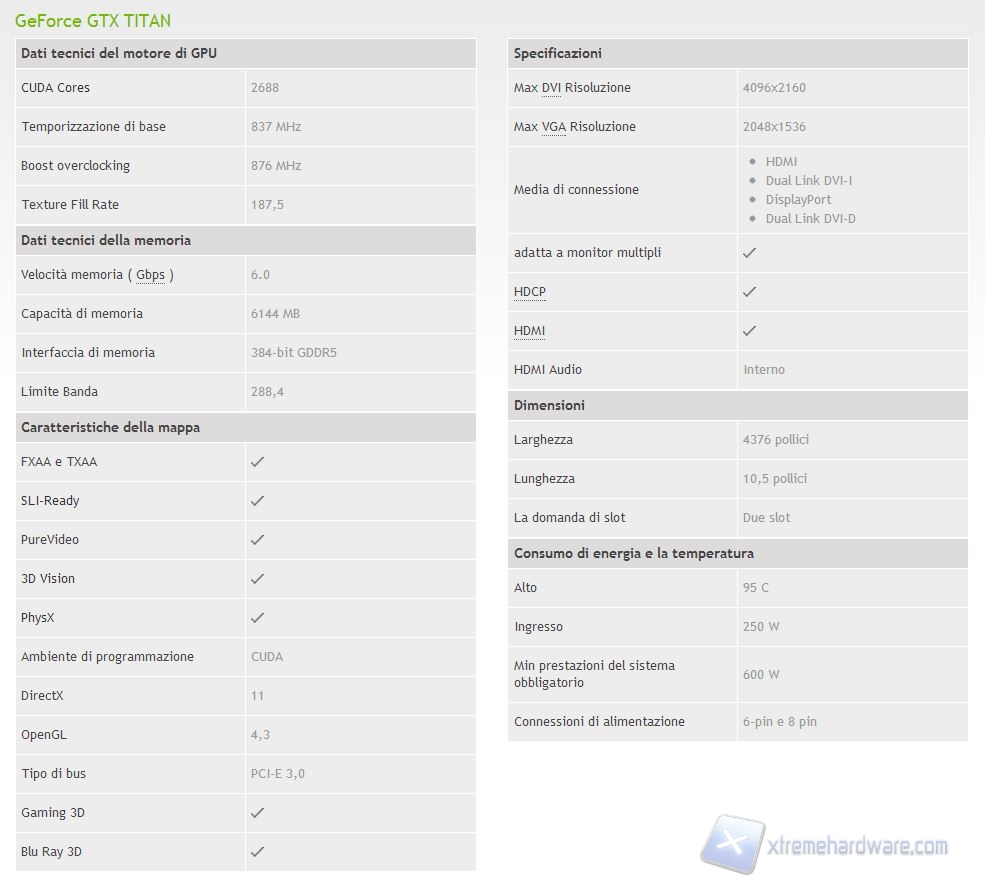Click the 3D Vision checkmark icon
Screen dimensions: 985x879
257,579
